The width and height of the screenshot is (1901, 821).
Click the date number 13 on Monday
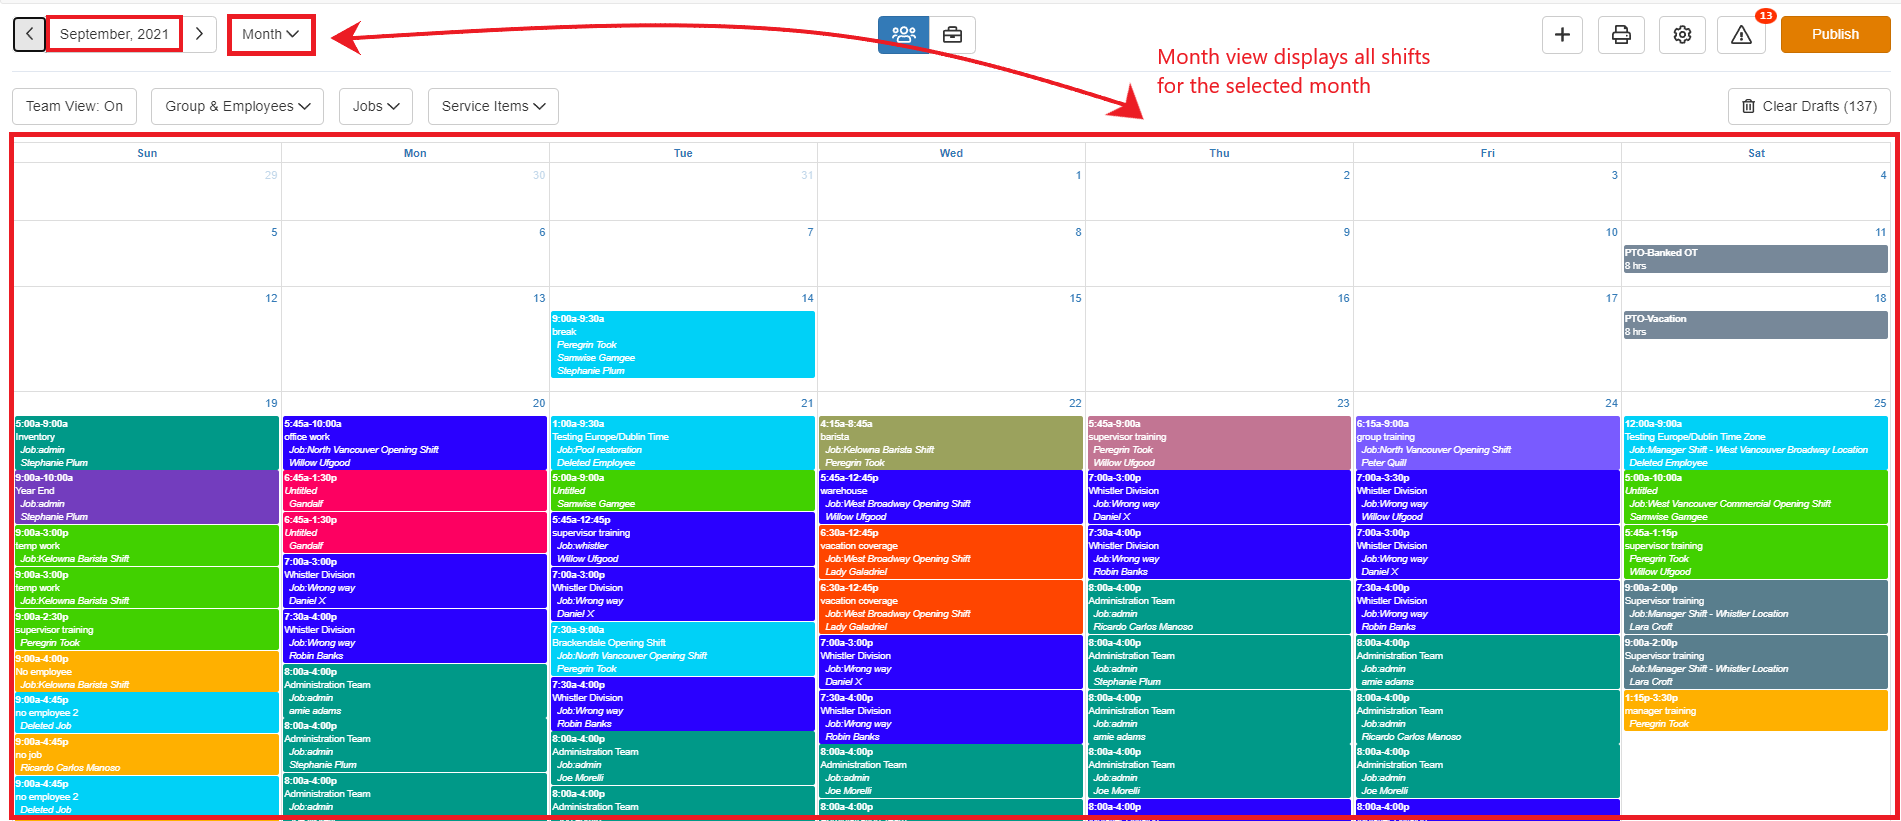pyautogui.click(x=539, y=298)
